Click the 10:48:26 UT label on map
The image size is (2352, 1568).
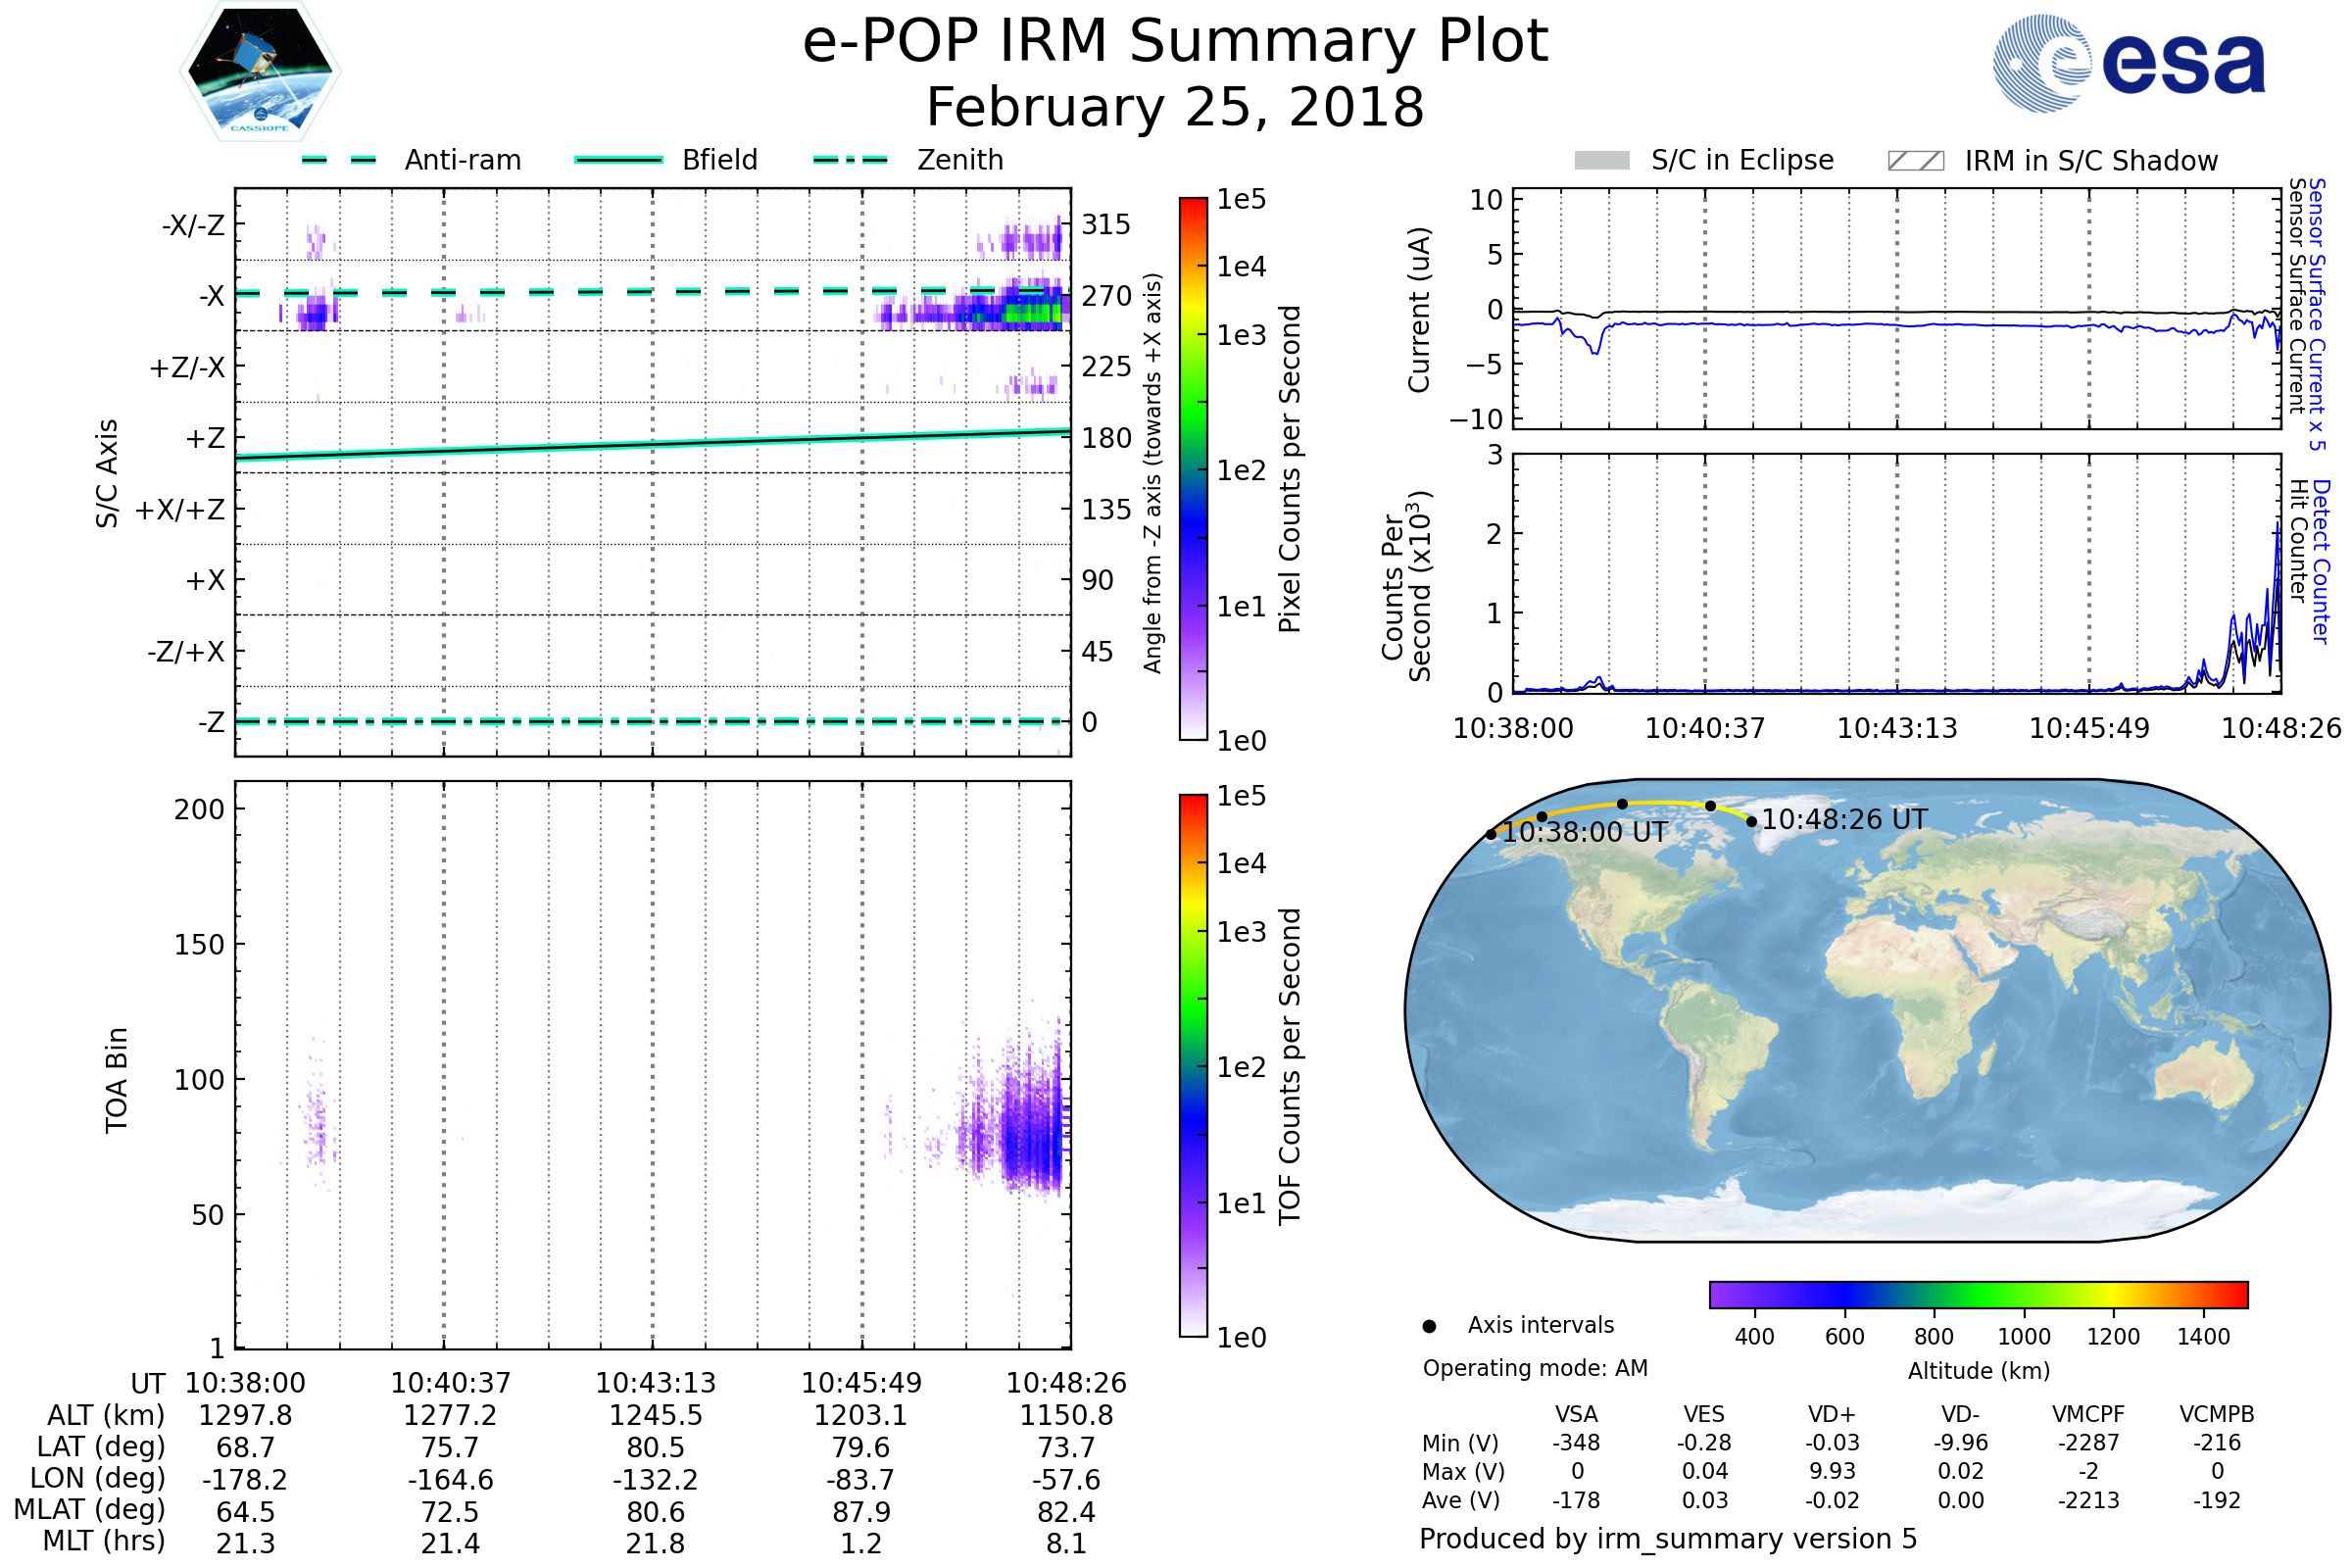coord(1844,820)
